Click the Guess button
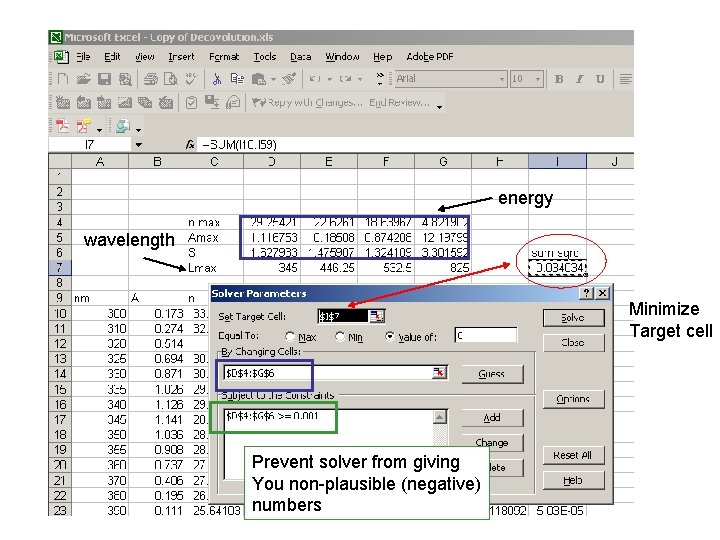This screenshot has width=720, height=540. click(x=492, y=374)
